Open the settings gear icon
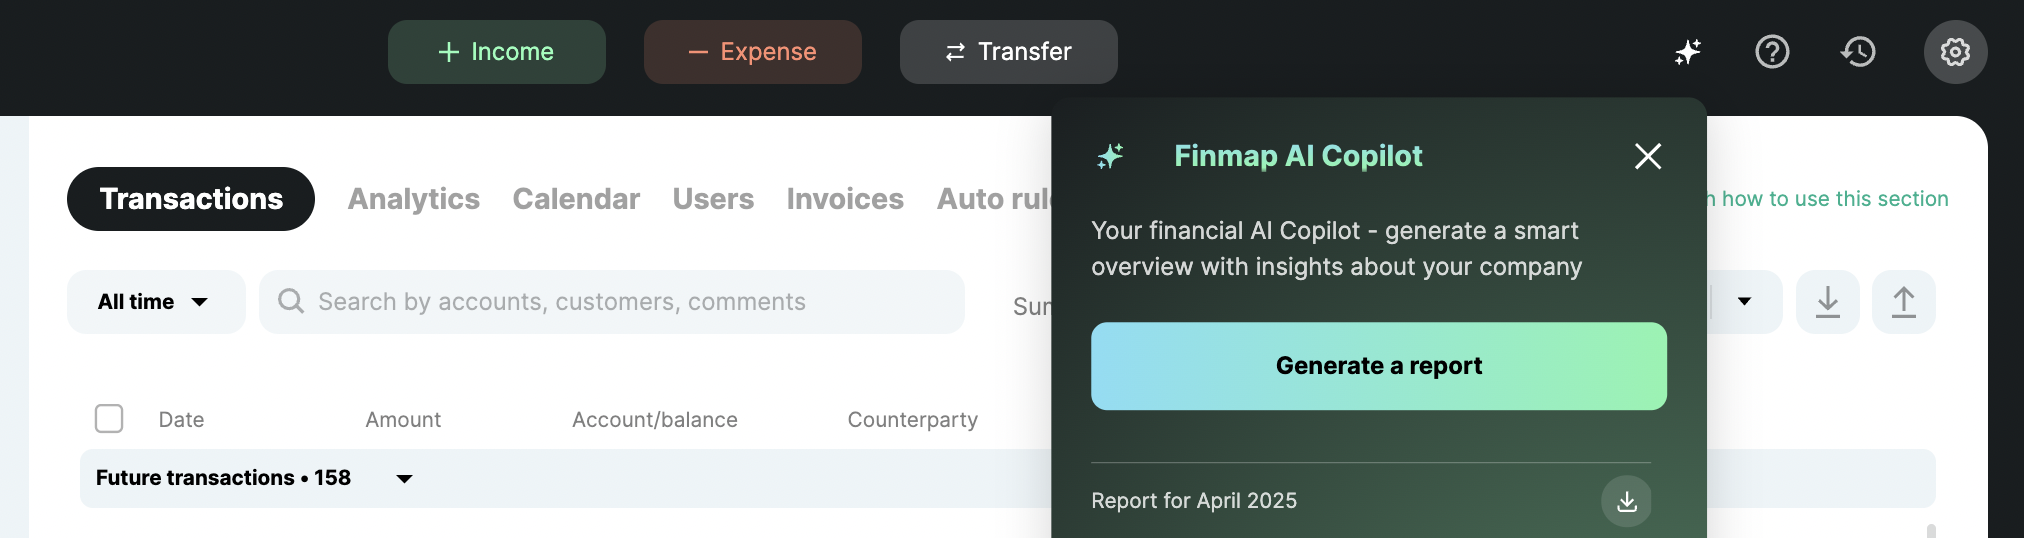2024x538 pixels. pos(1955,52)
